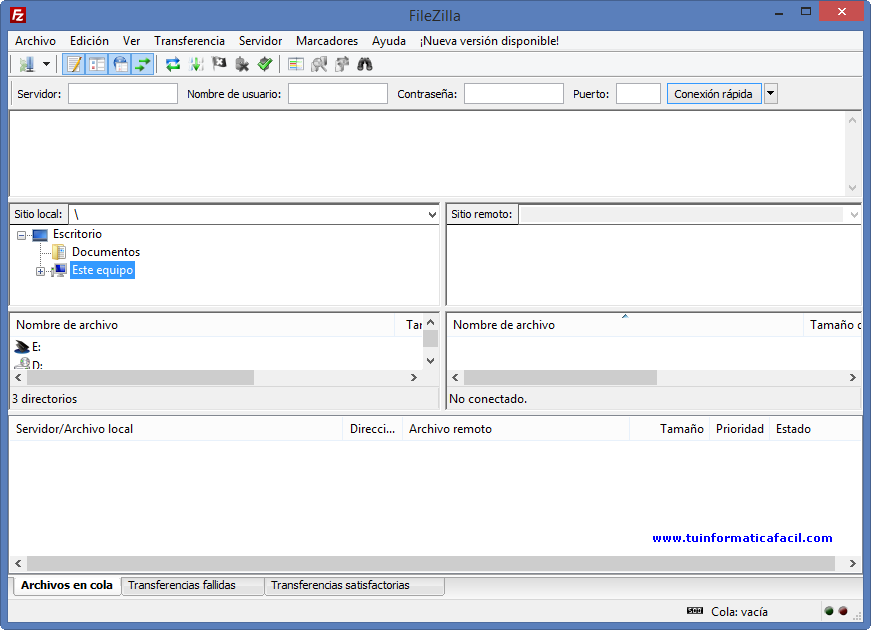This screenshot has width=871, height=630.
Task: Collapse the Escritorio tree node
Action: (21, 236)
